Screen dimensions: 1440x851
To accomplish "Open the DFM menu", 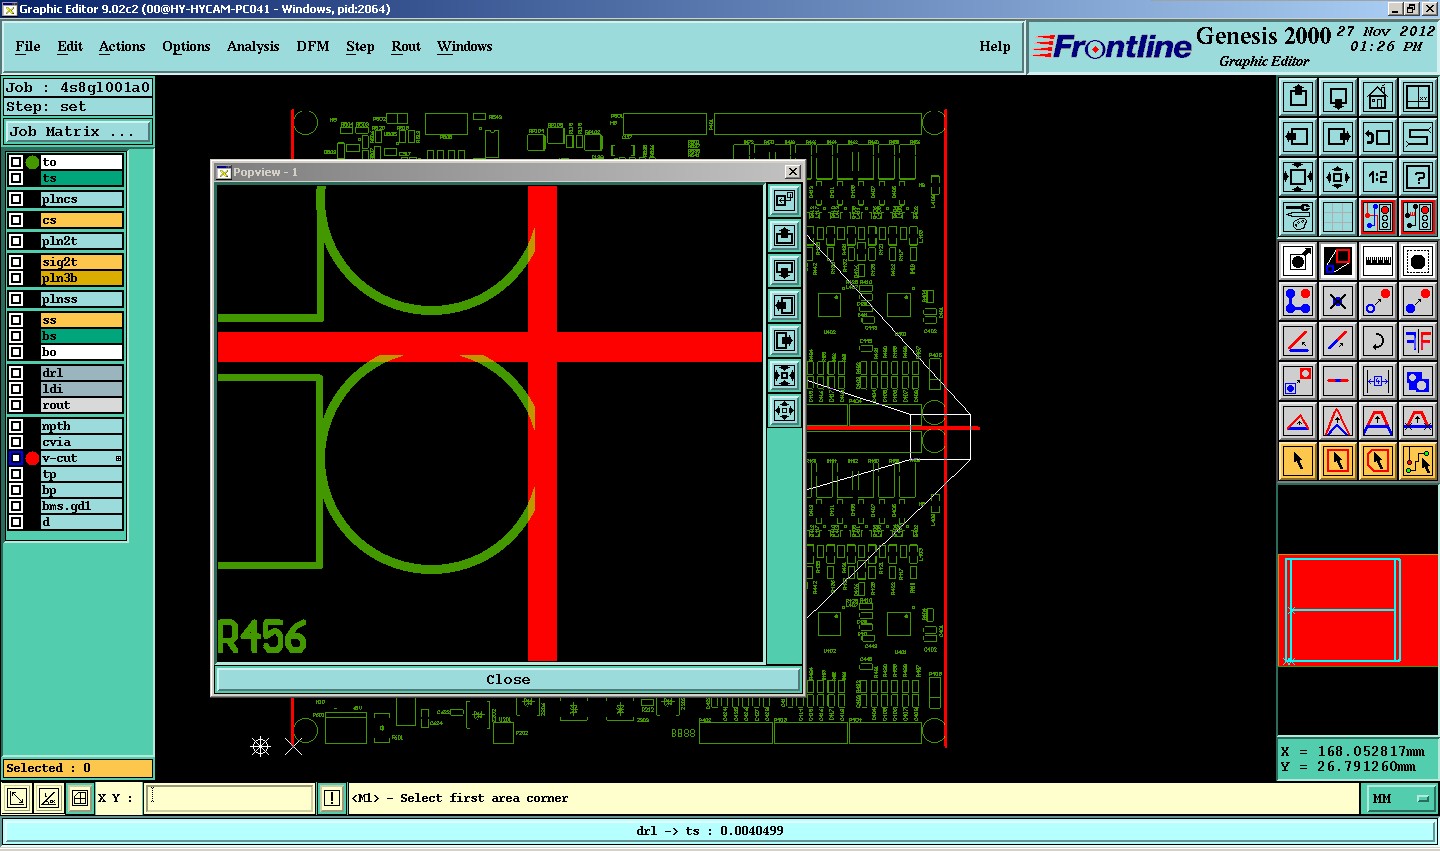I will click(313, 46).
